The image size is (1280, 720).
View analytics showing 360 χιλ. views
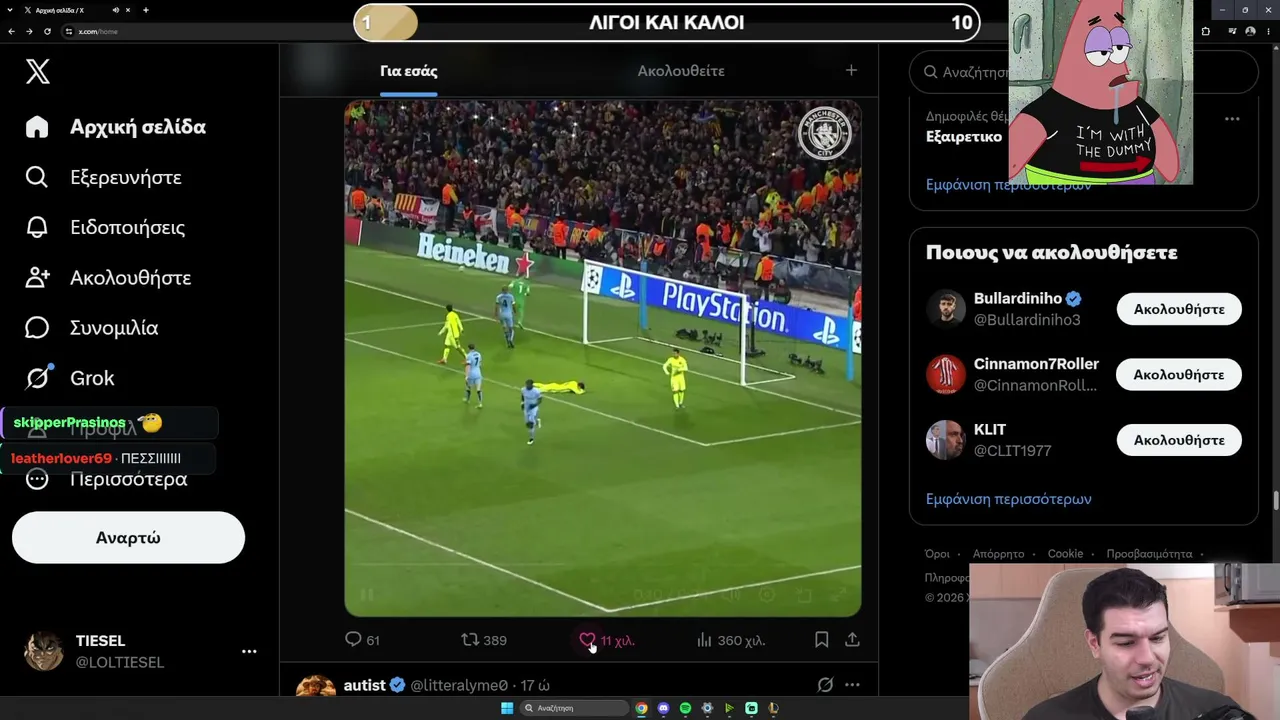730,640
